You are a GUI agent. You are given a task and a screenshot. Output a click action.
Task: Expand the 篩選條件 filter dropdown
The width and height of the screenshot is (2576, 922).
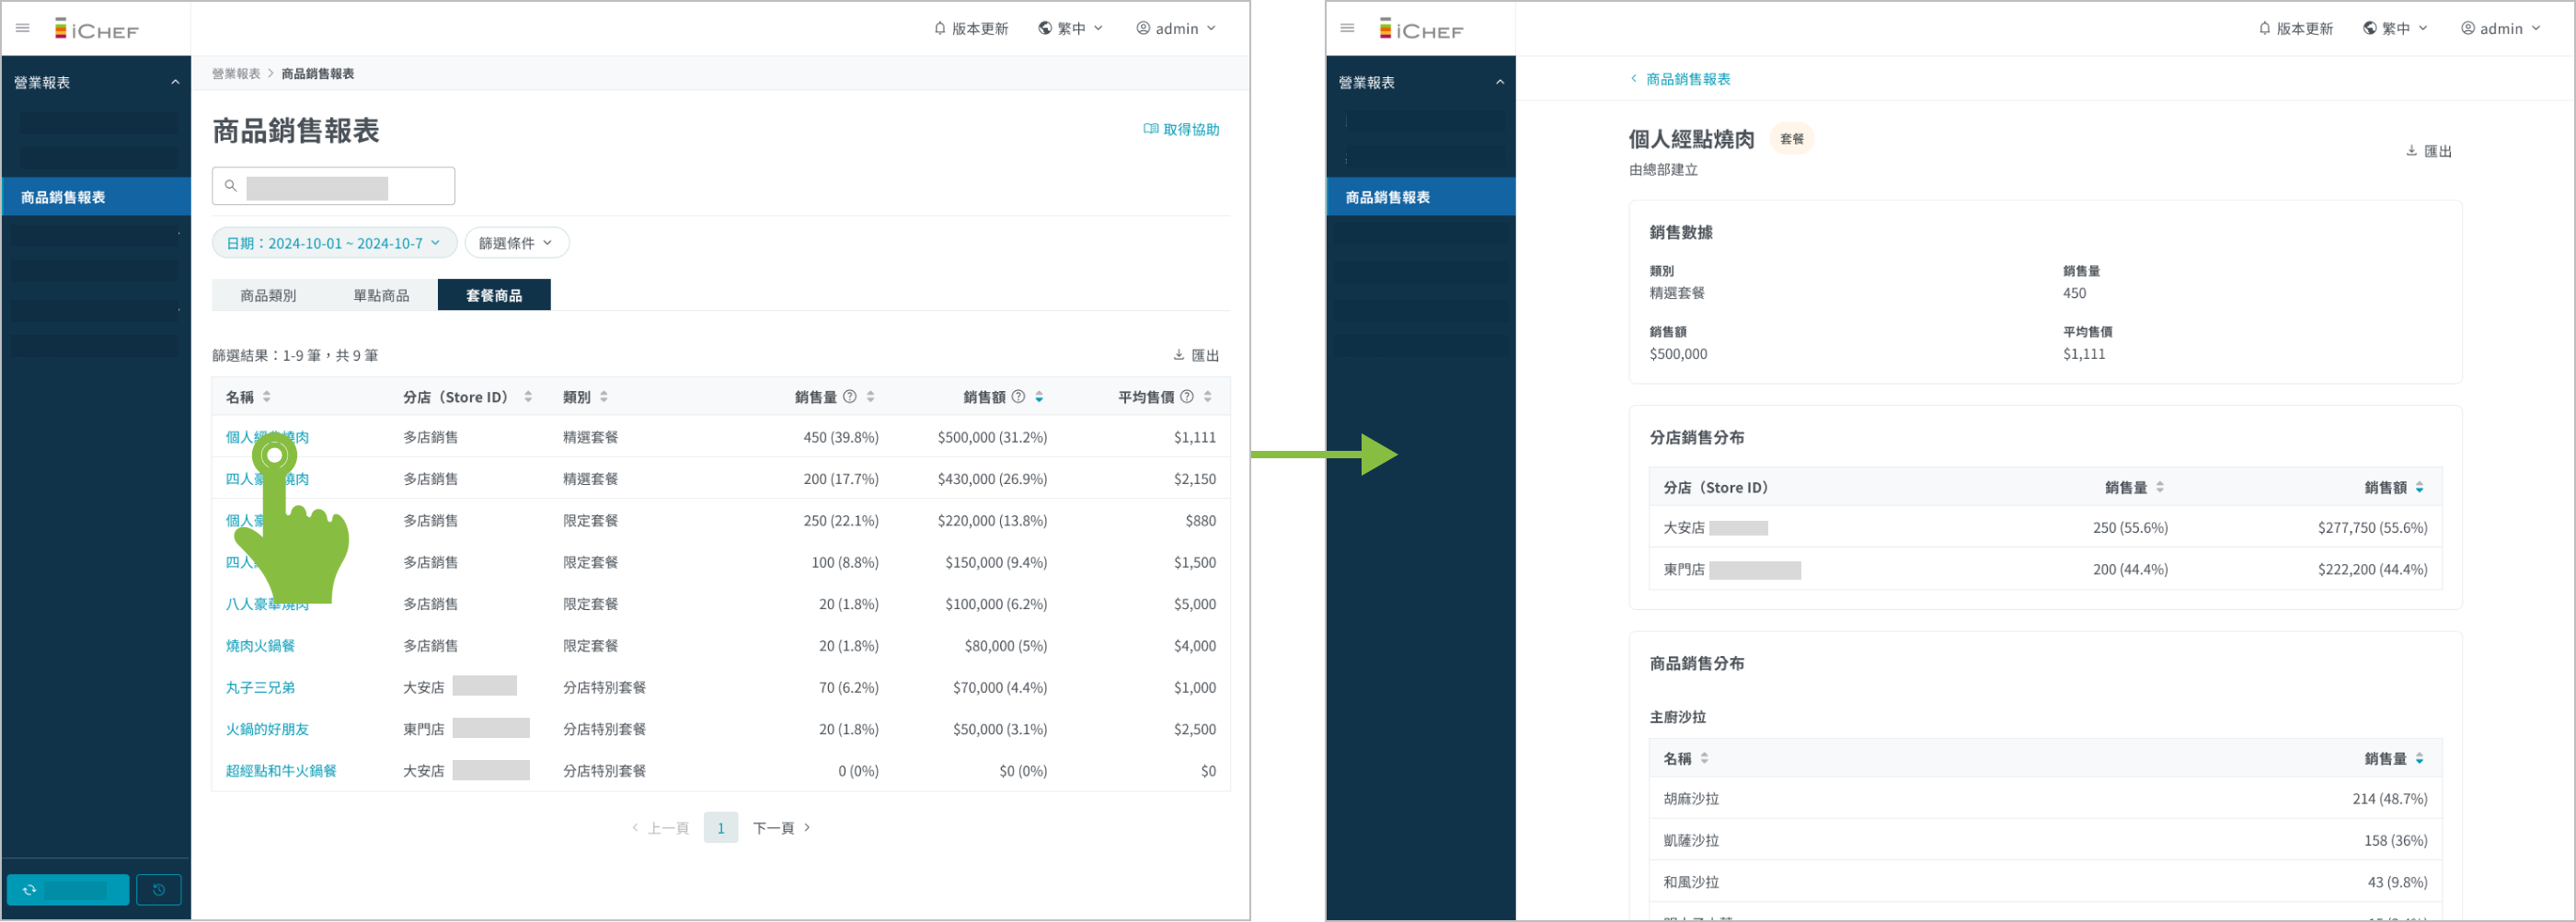[x=516, y=243]
